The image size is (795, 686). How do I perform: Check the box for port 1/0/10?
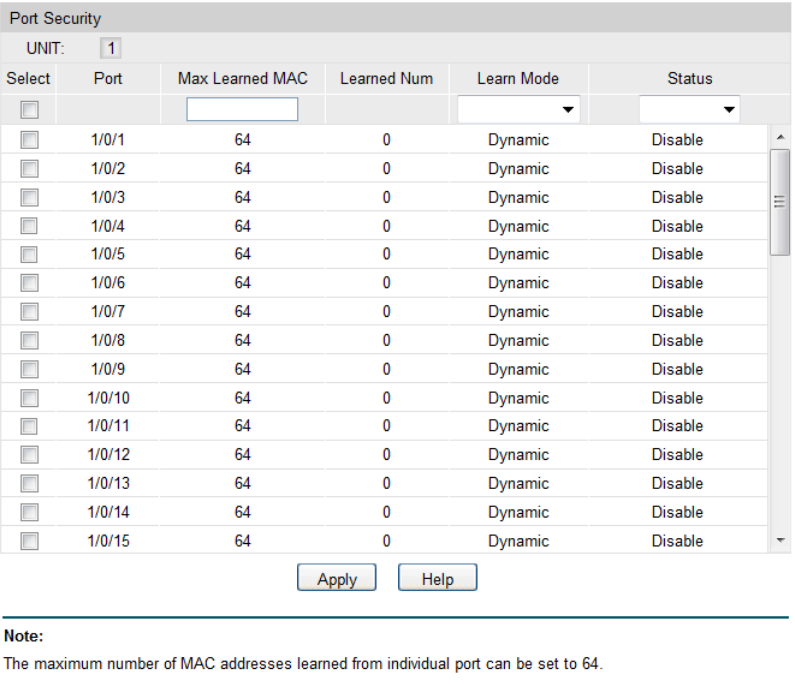click(29, 398)
